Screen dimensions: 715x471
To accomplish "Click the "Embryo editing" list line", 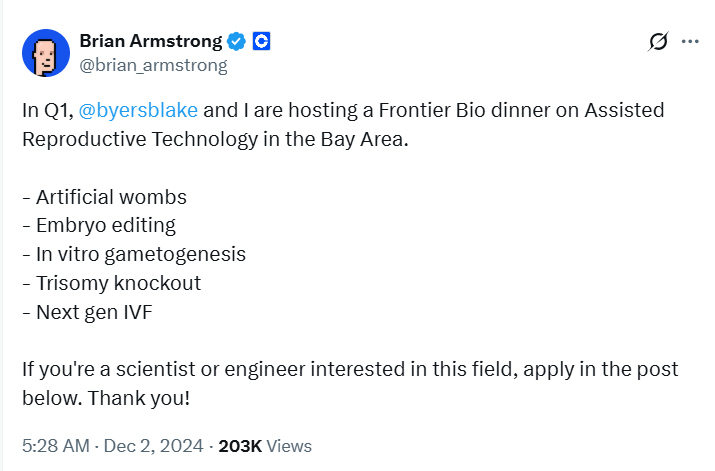I will [99, 225].
